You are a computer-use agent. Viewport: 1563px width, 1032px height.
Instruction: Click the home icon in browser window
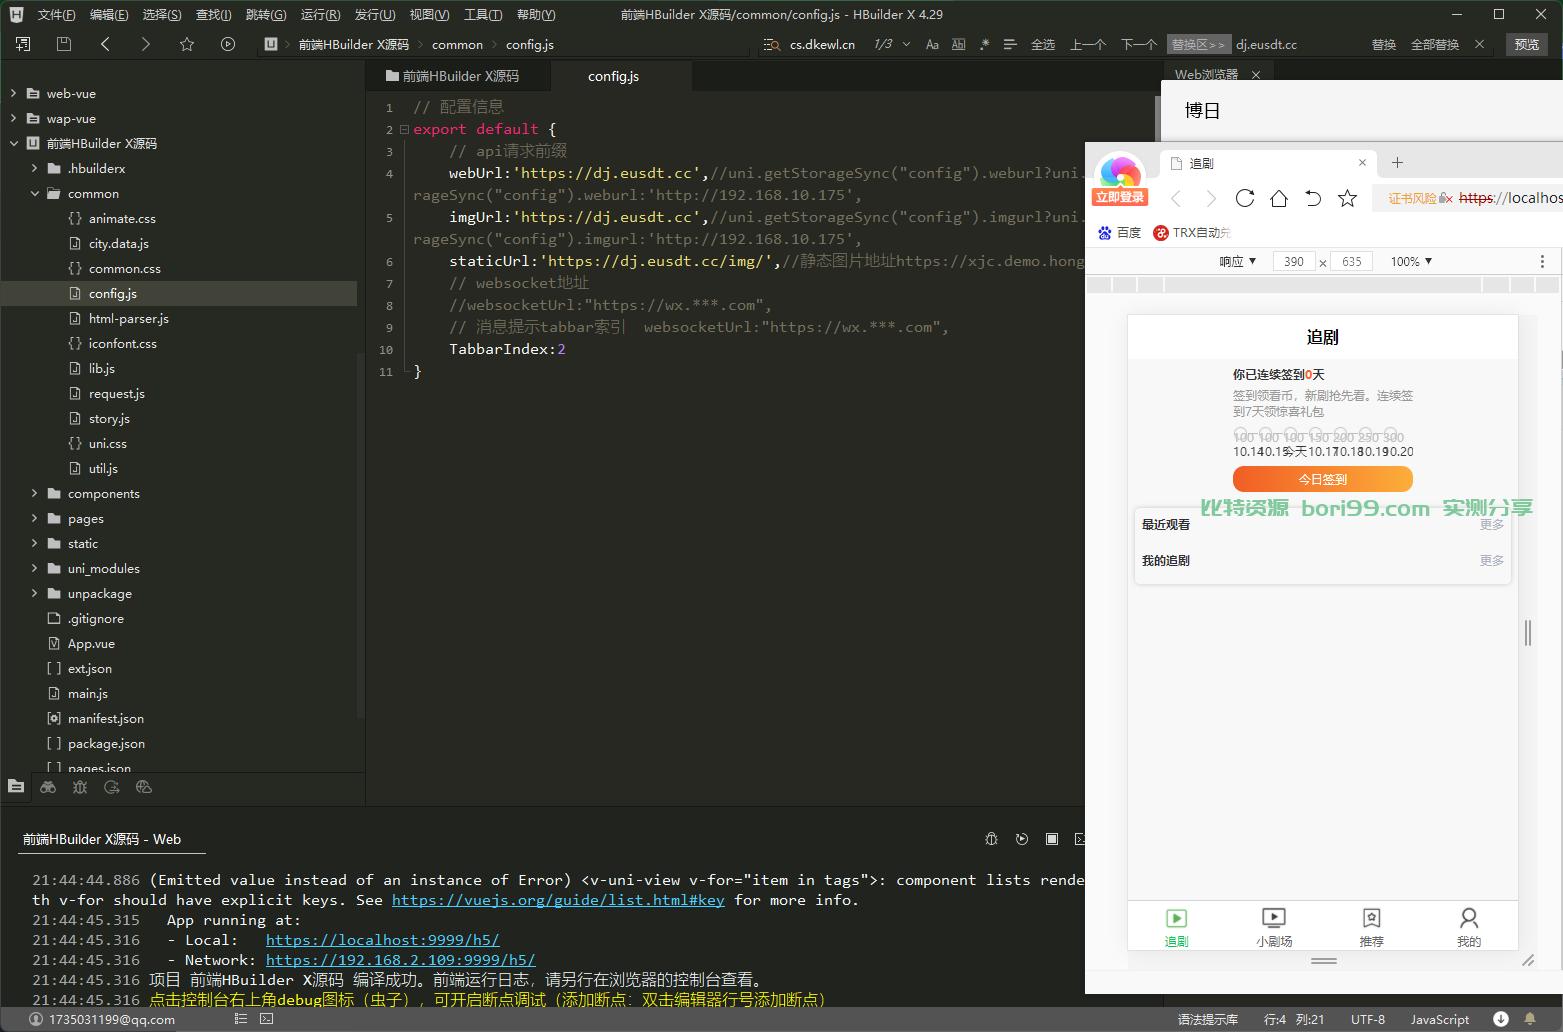point(1279,198)
